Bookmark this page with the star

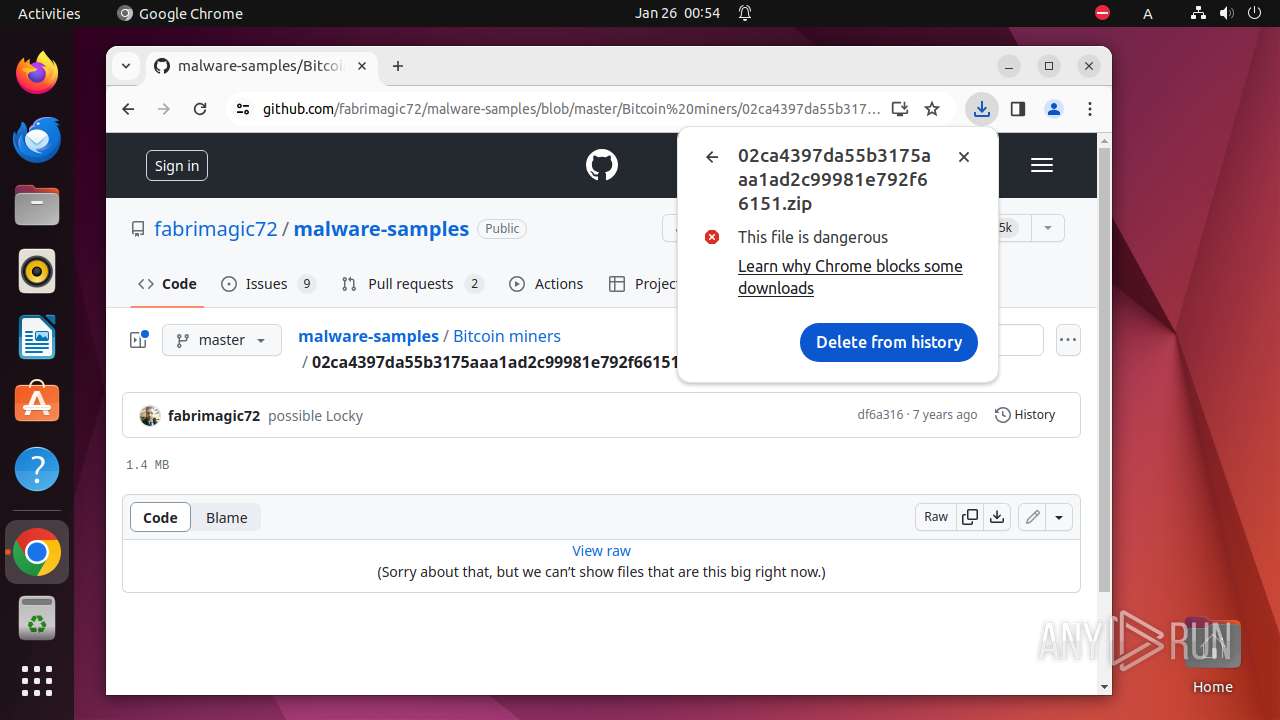click(x=932, y=109)
